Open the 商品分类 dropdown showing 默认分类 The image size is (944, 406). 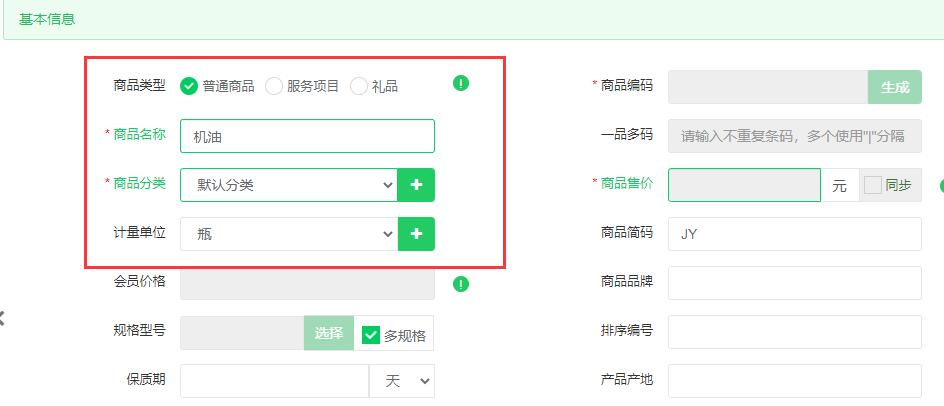click(289, 185)
